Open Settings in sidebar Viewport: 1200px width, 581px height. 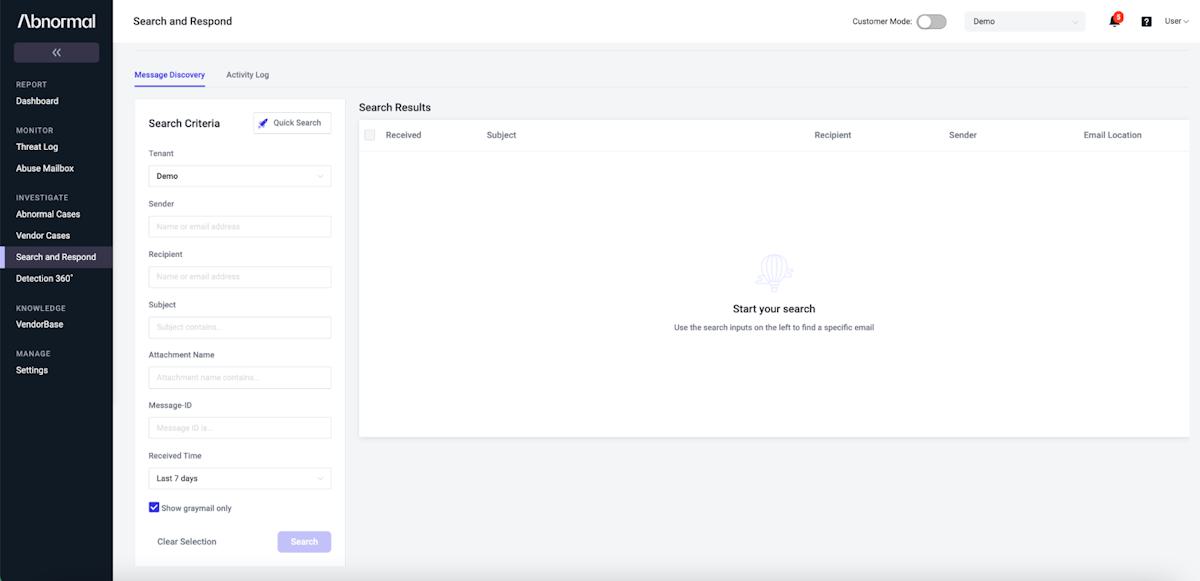tap(32, 370)
